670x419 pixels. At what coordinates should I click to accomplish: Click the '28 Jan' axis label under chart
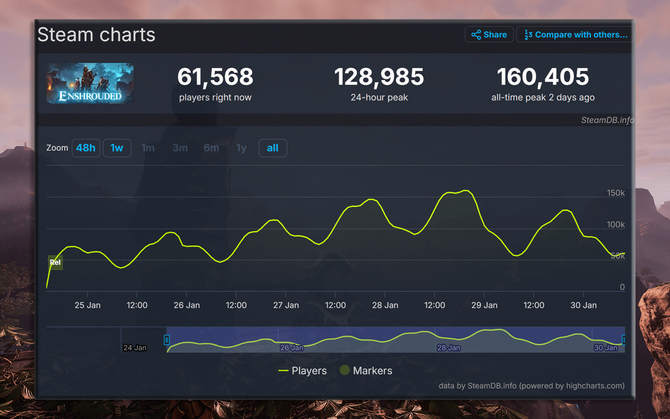tap(385, 305)
